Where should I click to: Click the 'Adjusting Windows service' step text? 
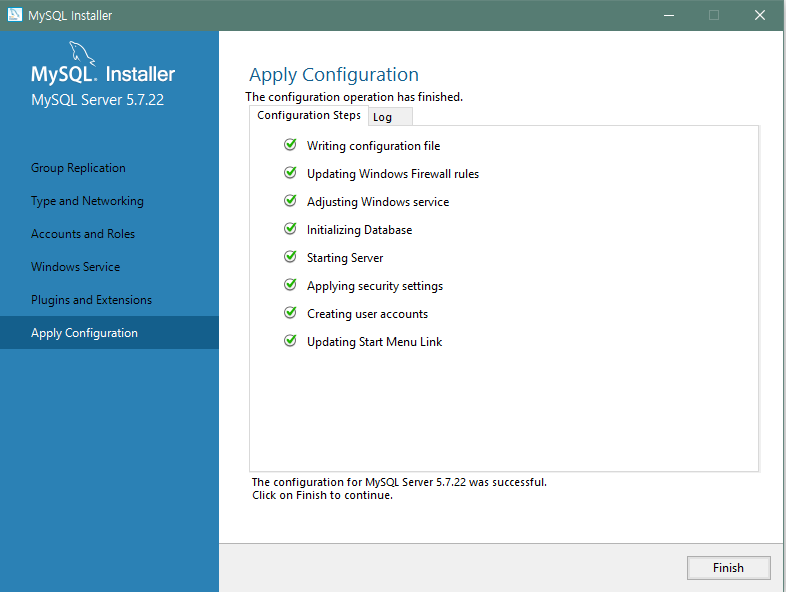(x=378, y=202)
